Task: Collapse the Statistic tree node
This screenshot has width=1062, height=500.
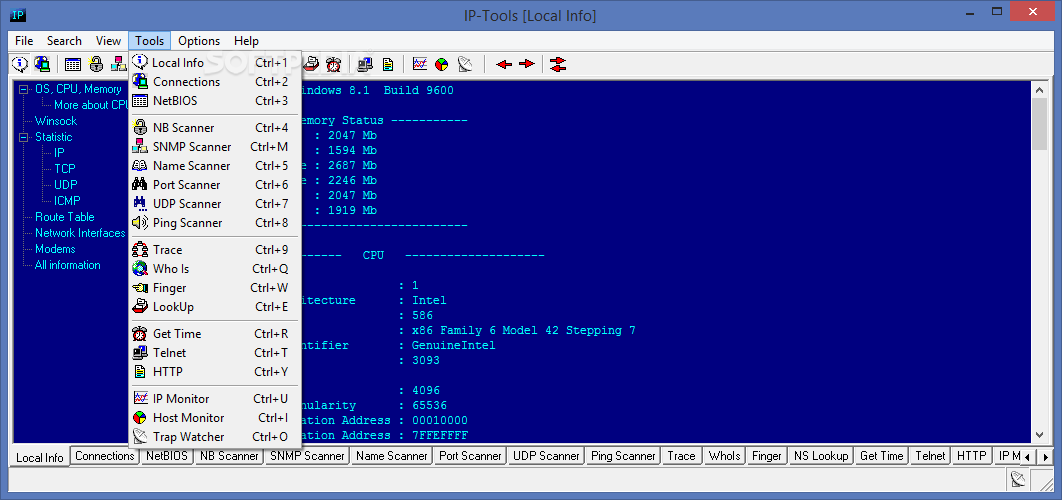Action: click(23, 137)
